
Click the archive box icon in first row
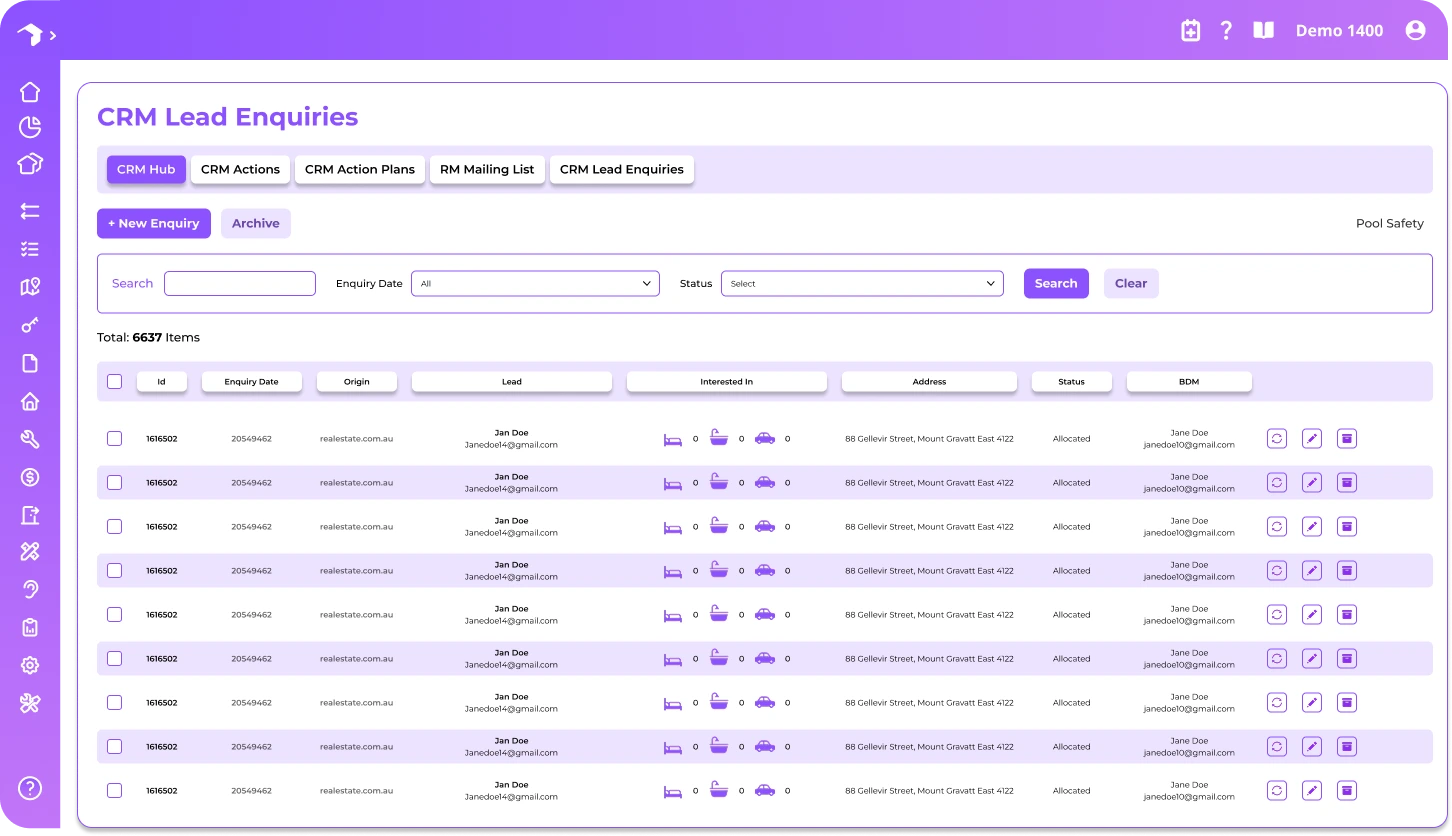tap(1347, 438)
